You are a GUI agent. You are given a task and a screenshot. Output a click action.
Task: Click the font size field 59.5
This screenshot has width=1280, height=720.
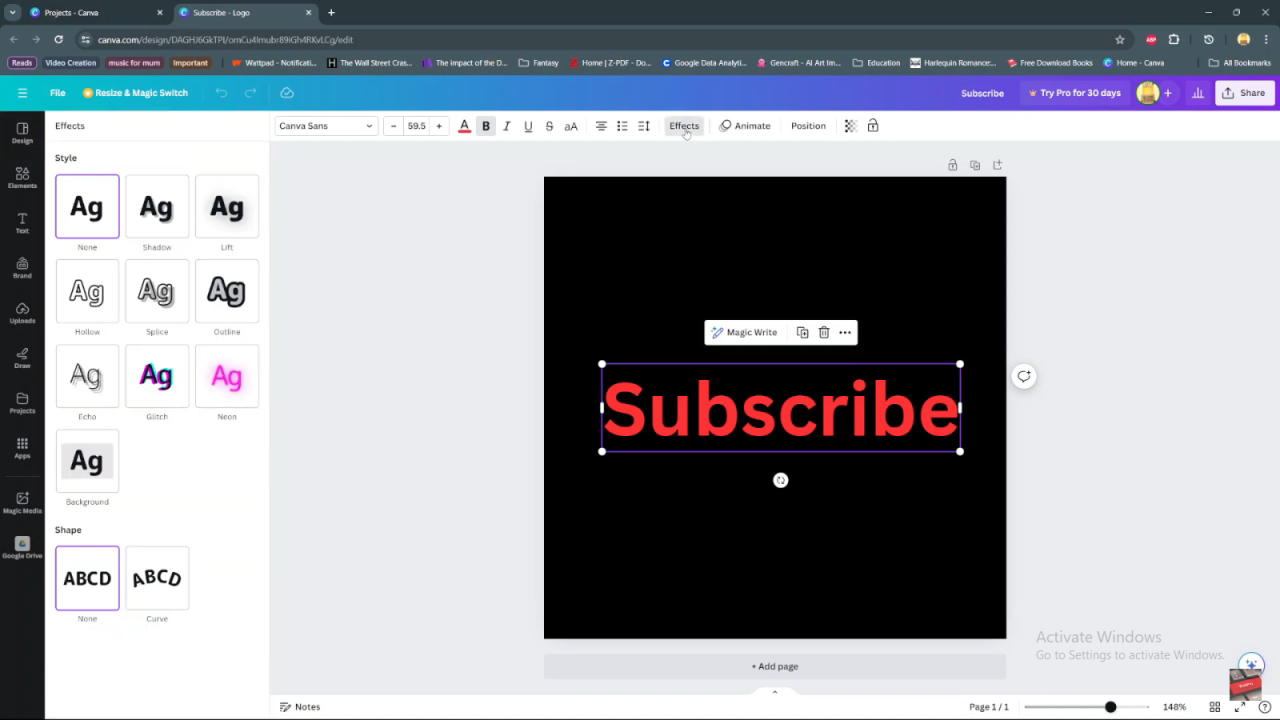[x=416, y=126]
